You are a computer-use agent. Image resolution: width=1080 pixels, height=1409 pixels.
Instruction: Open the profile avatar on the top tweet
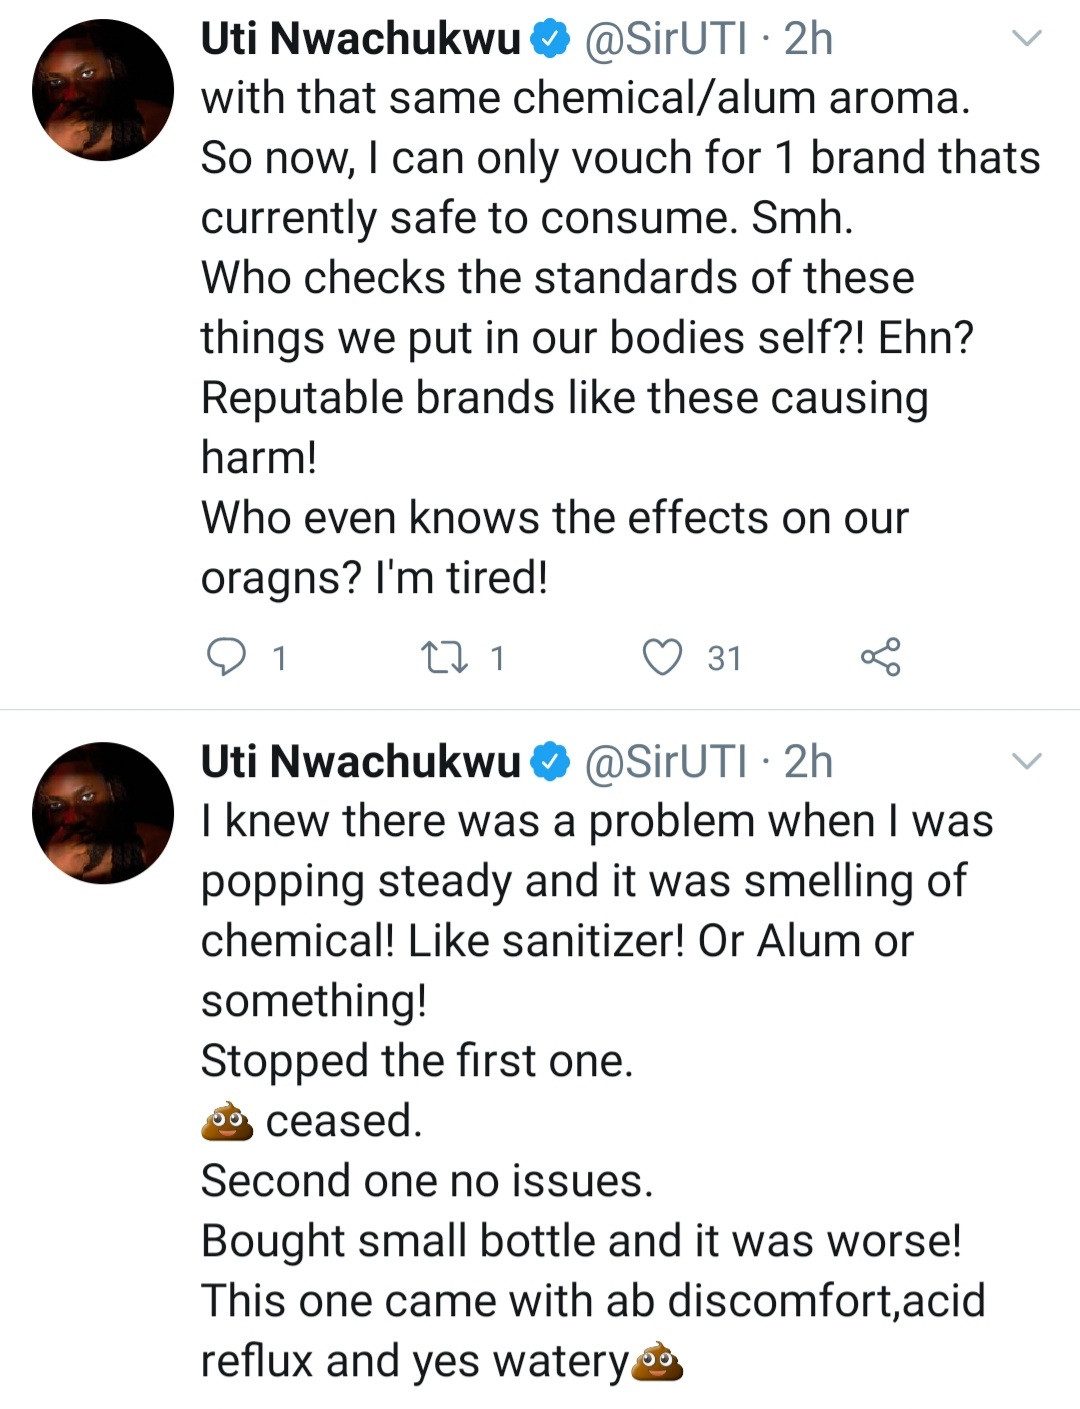(x=103, y=90)
